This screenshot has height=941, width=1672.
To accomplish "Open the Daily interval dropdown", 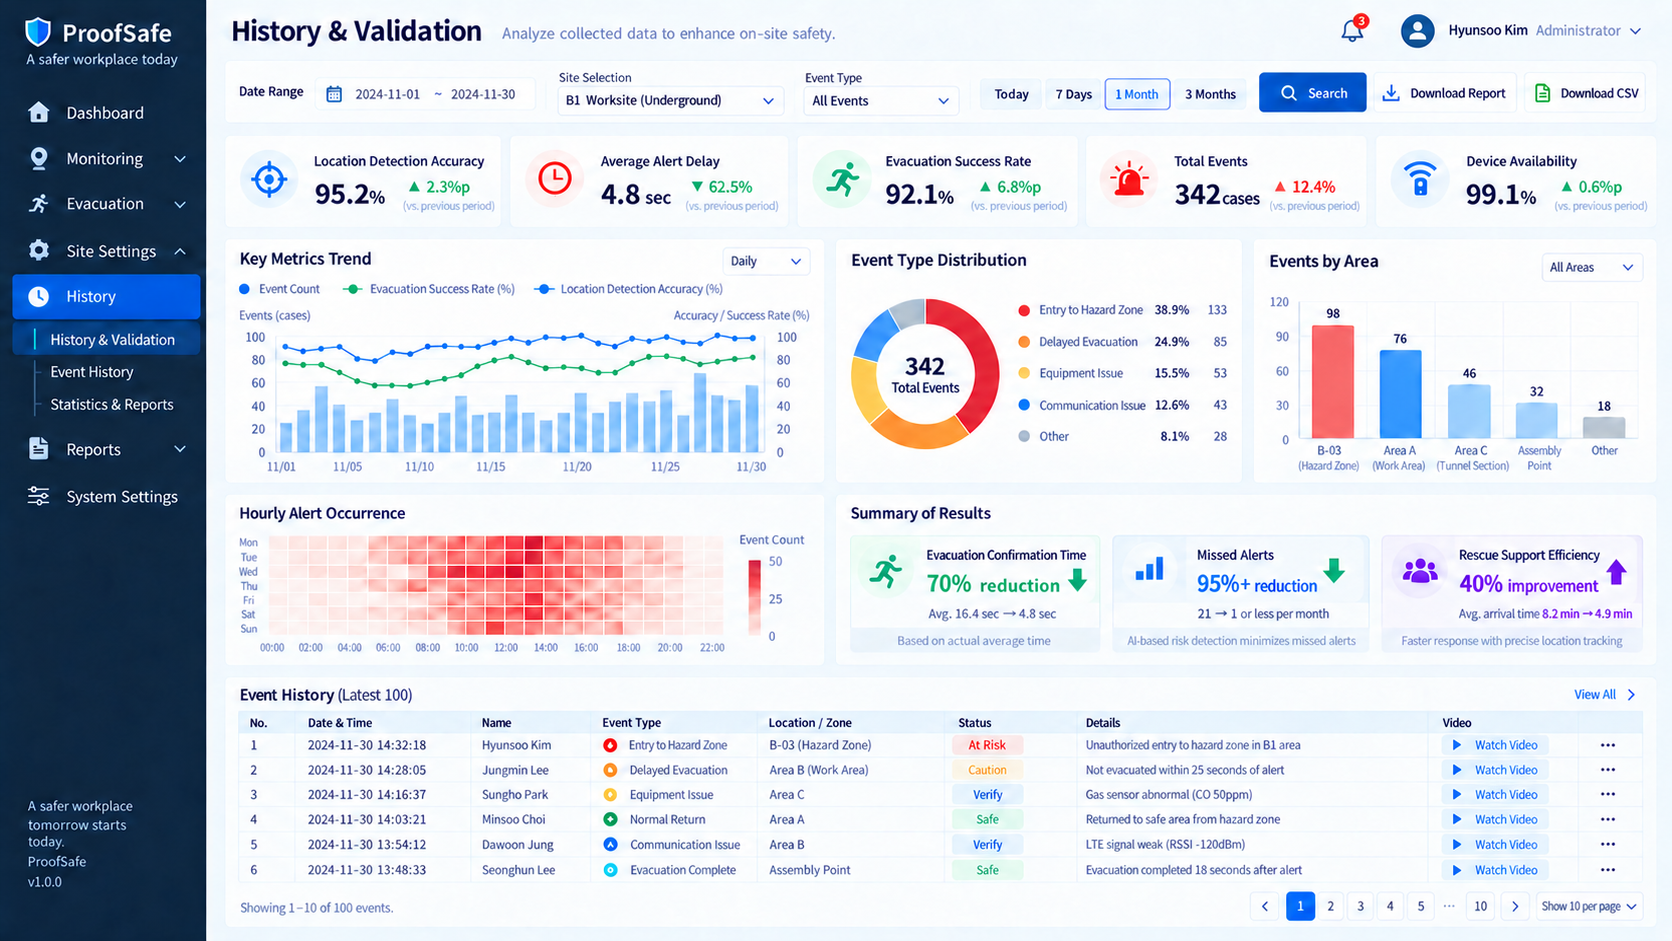I will pyautogui.click(x=766, y=261).
